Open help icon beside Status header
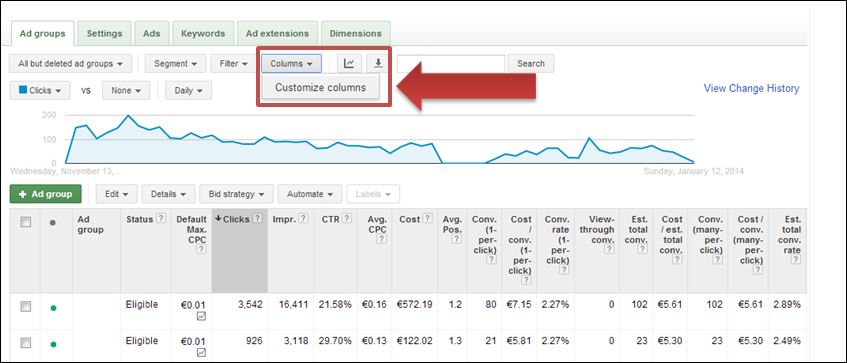847x363 pixels. [x=161, y=219]
